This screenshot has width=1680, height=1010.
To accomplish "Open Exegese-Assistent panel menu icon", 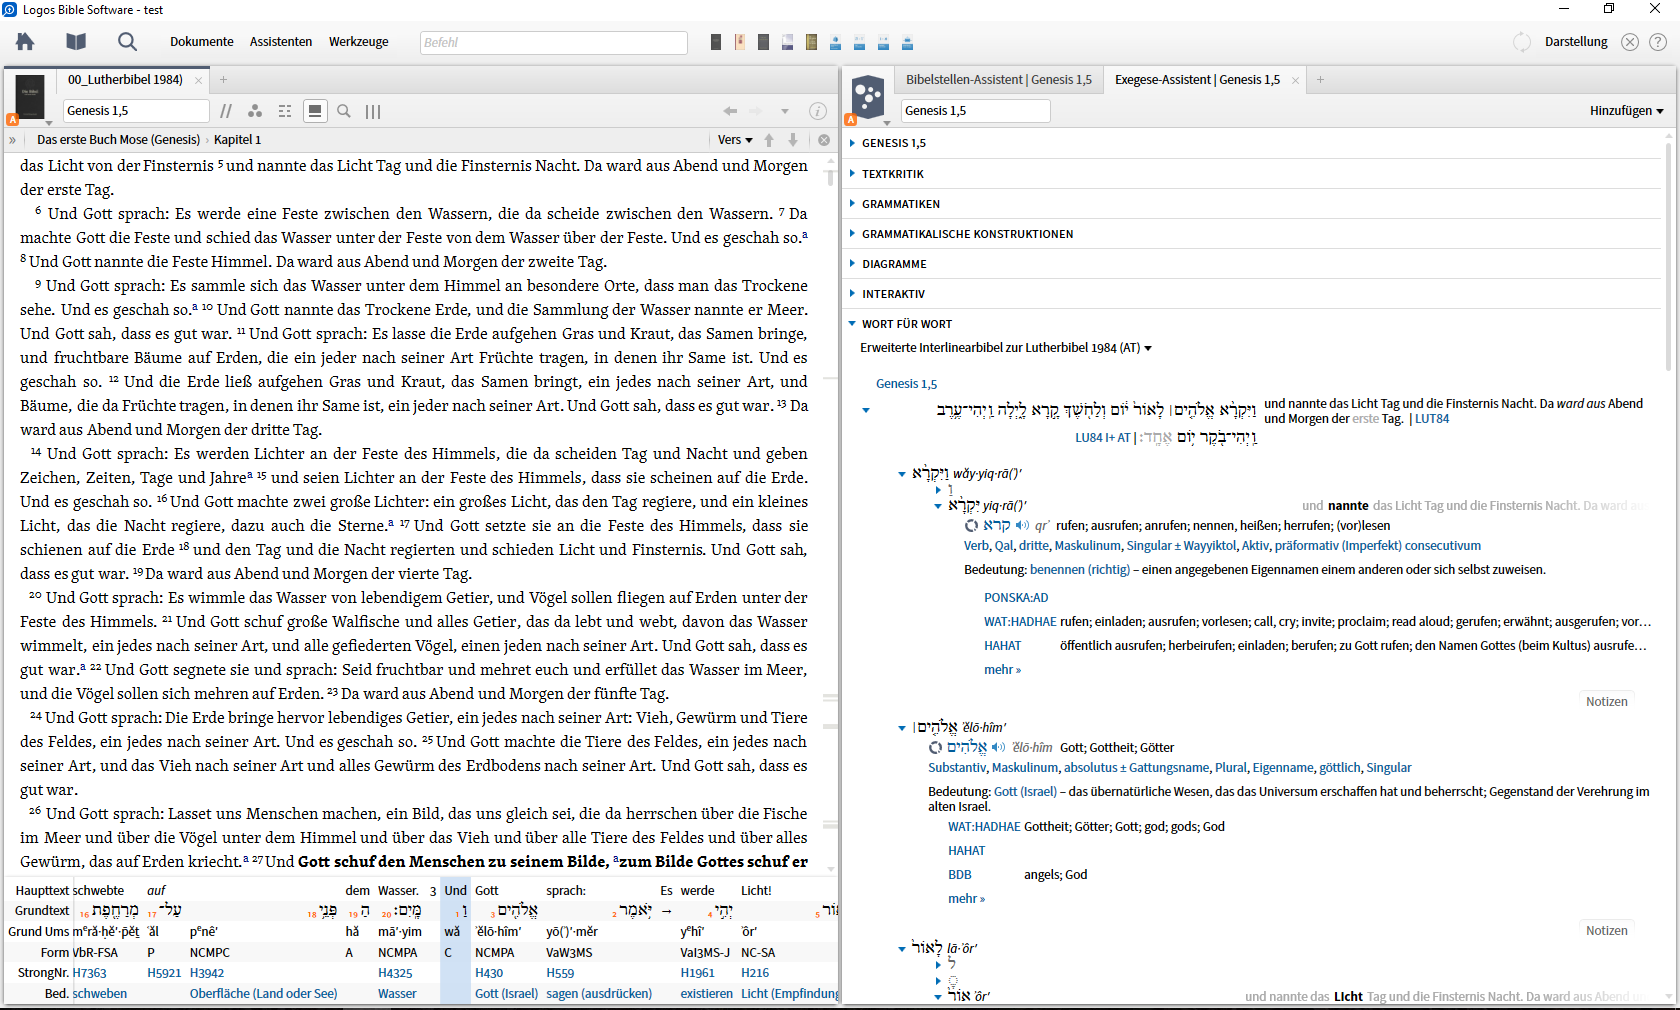I will (868, 98).
